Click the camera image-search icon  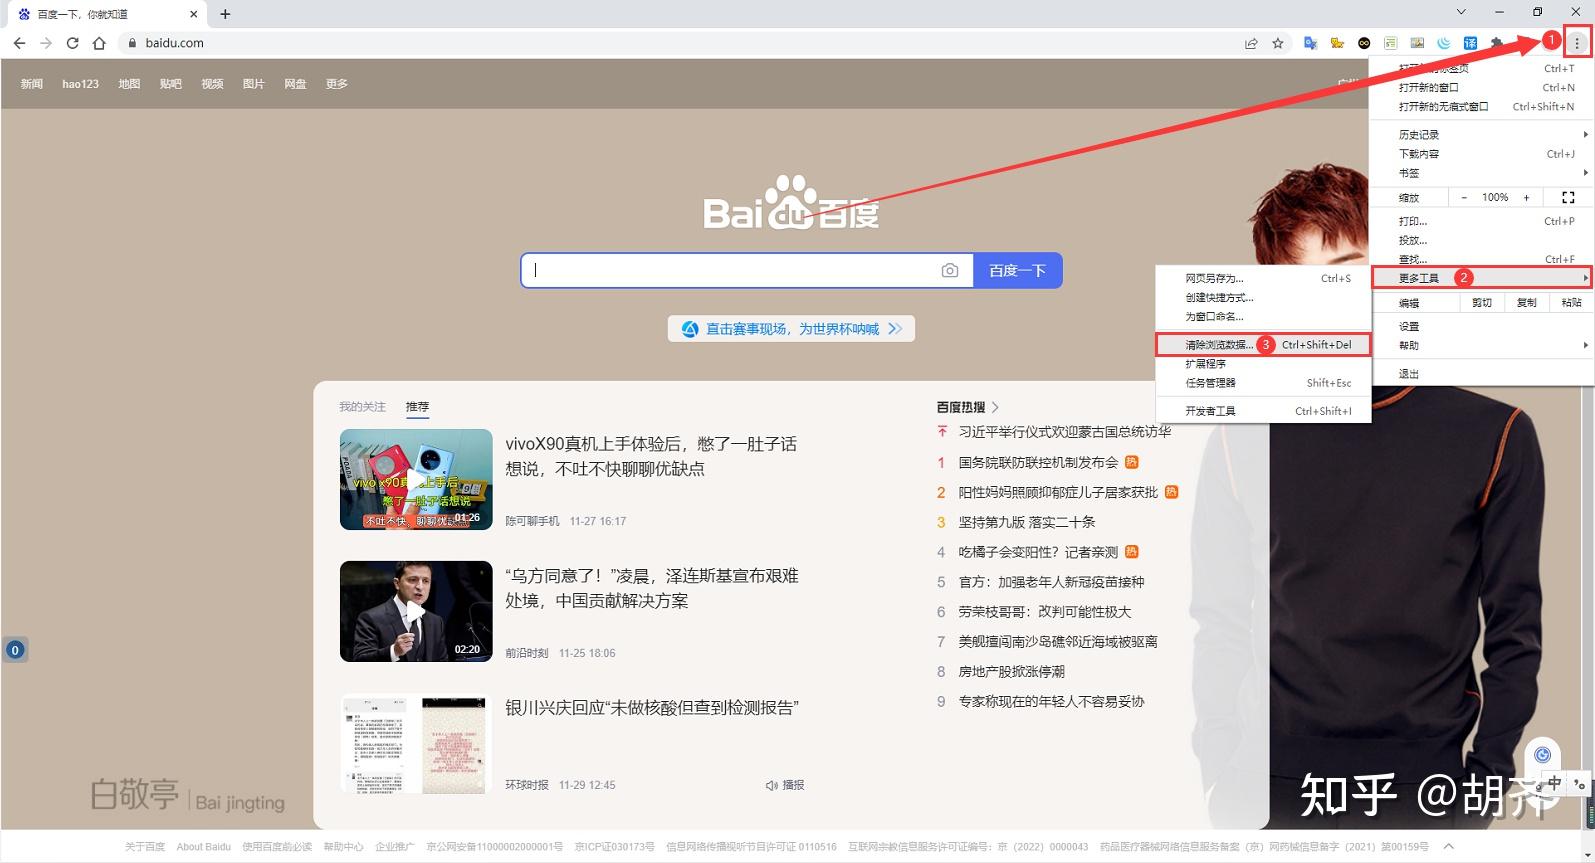click(950, 270)
